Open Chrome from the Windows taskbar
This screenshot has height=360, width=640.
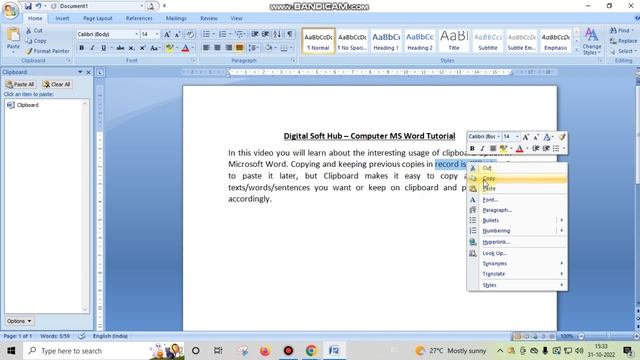tap(311, 351)
